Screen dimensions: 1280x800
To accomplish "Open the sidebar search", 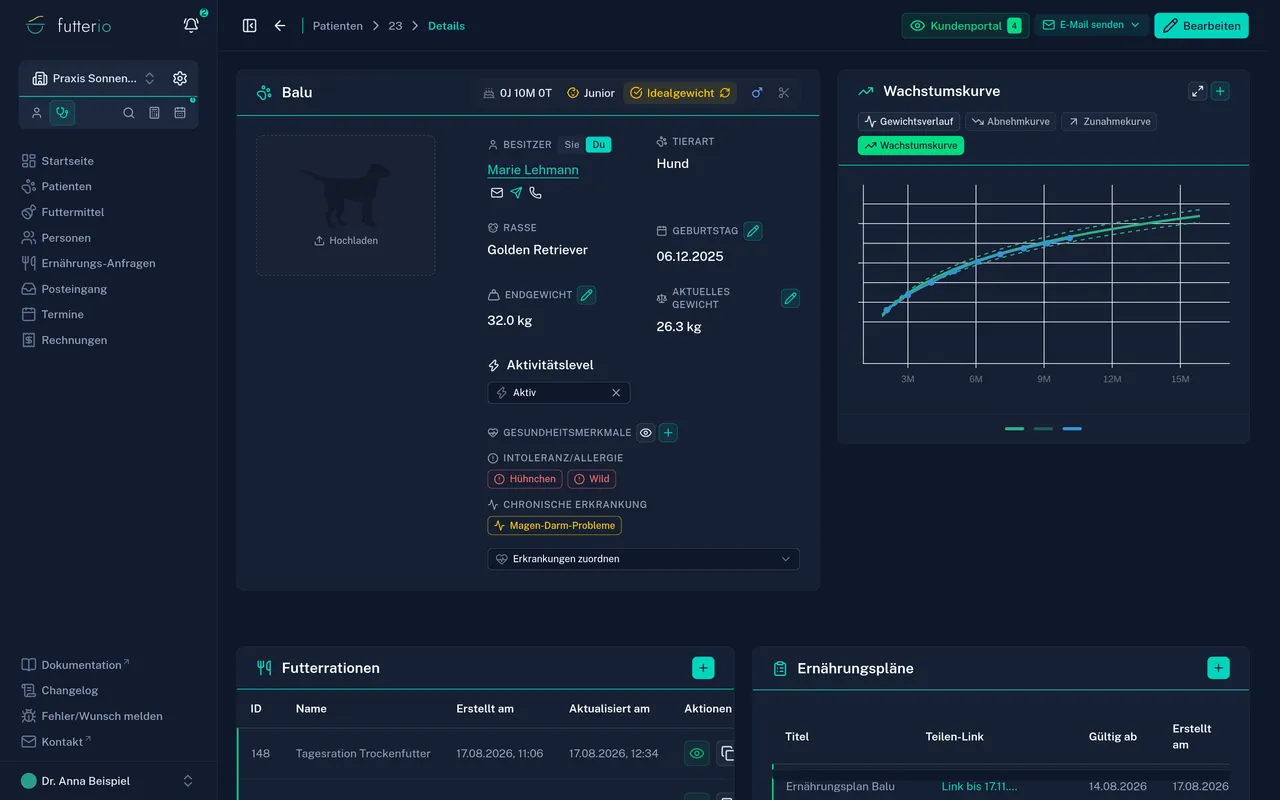I will (x=129, y=113).
